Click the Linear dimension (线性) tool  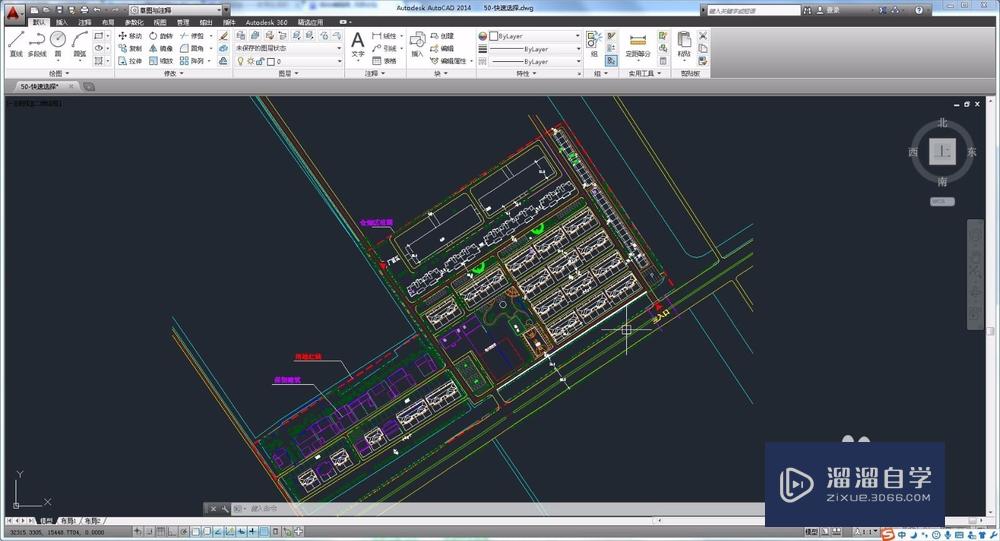point(384,36)
